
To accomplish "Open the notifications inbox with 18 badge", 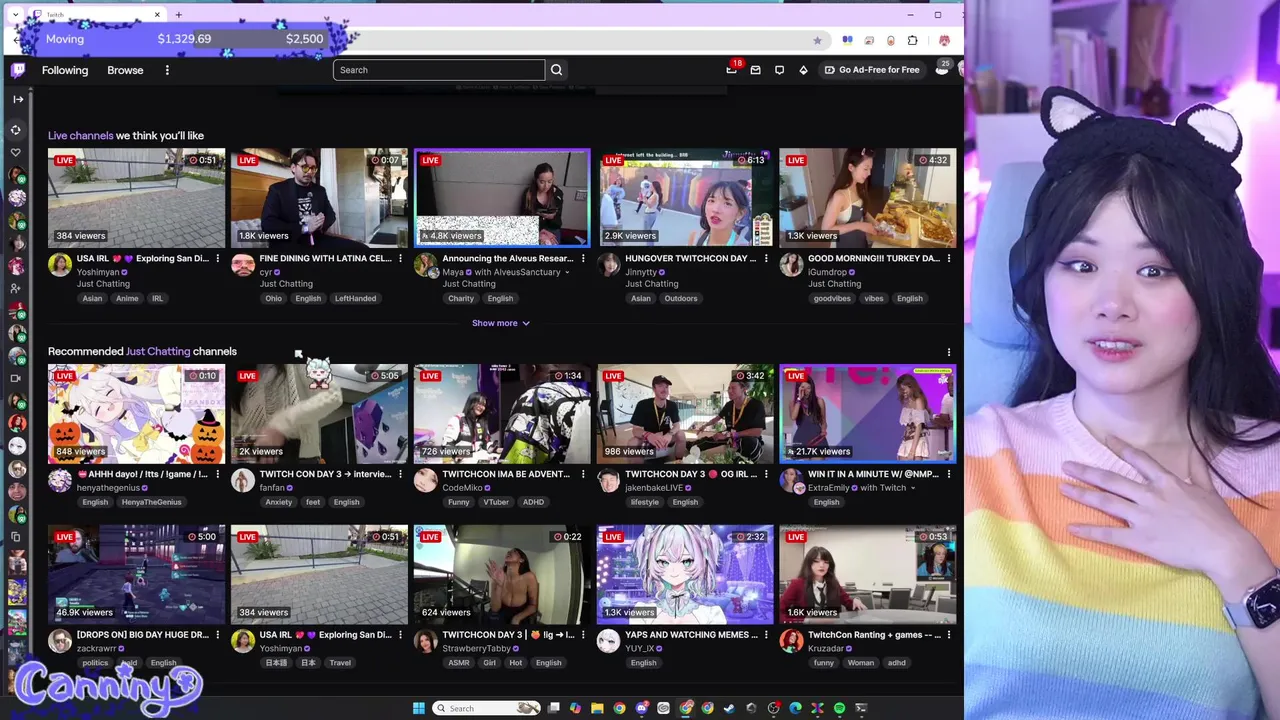I will pos(732,70).
